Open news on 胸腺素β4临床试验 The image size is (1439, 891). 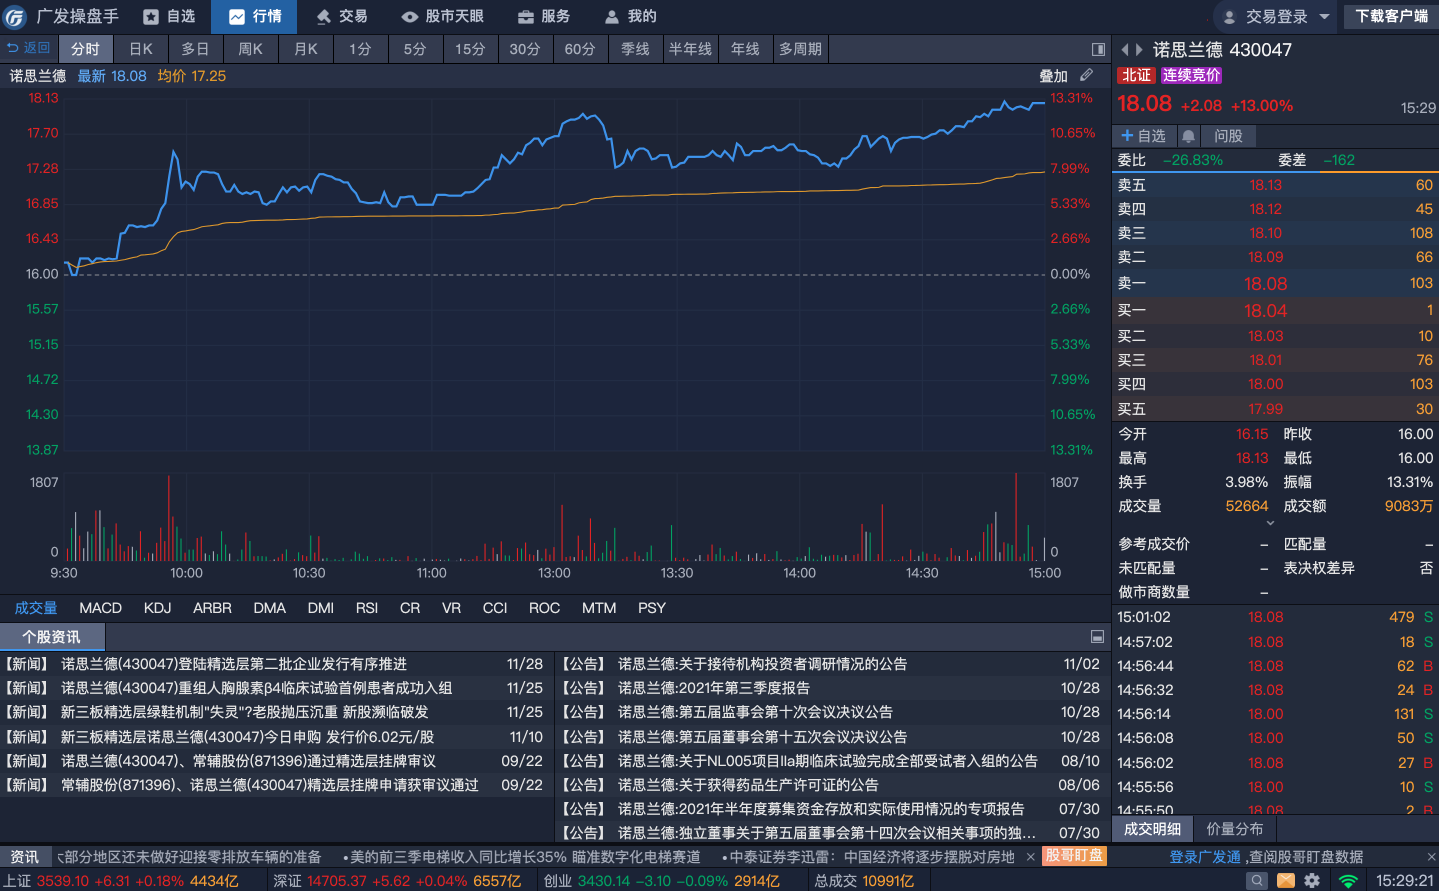(256, 688)
